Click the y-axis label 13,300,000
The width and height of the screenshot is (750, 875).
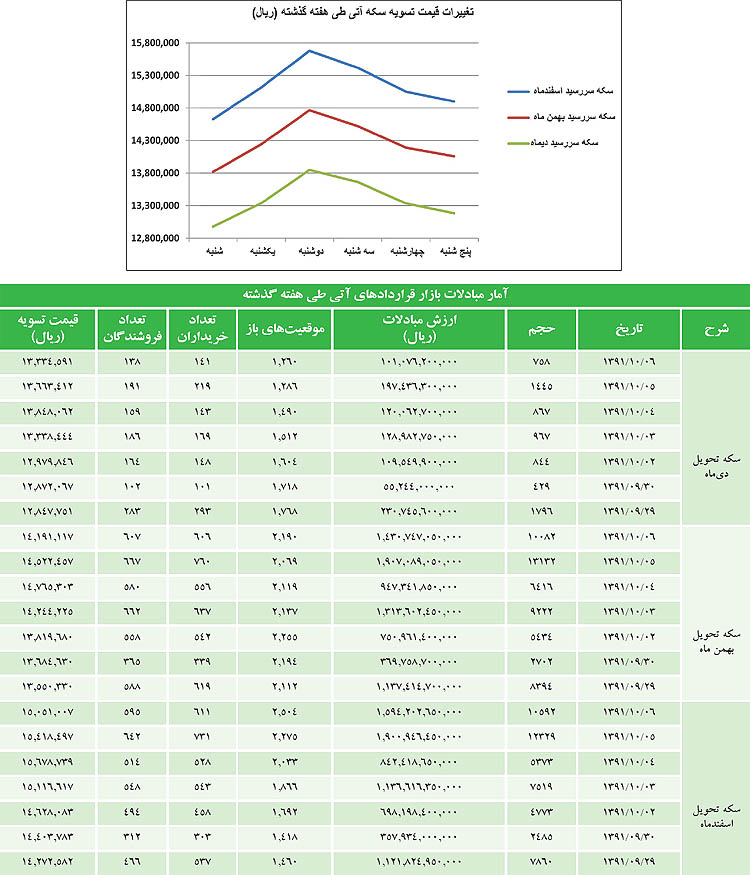[155, 205]
